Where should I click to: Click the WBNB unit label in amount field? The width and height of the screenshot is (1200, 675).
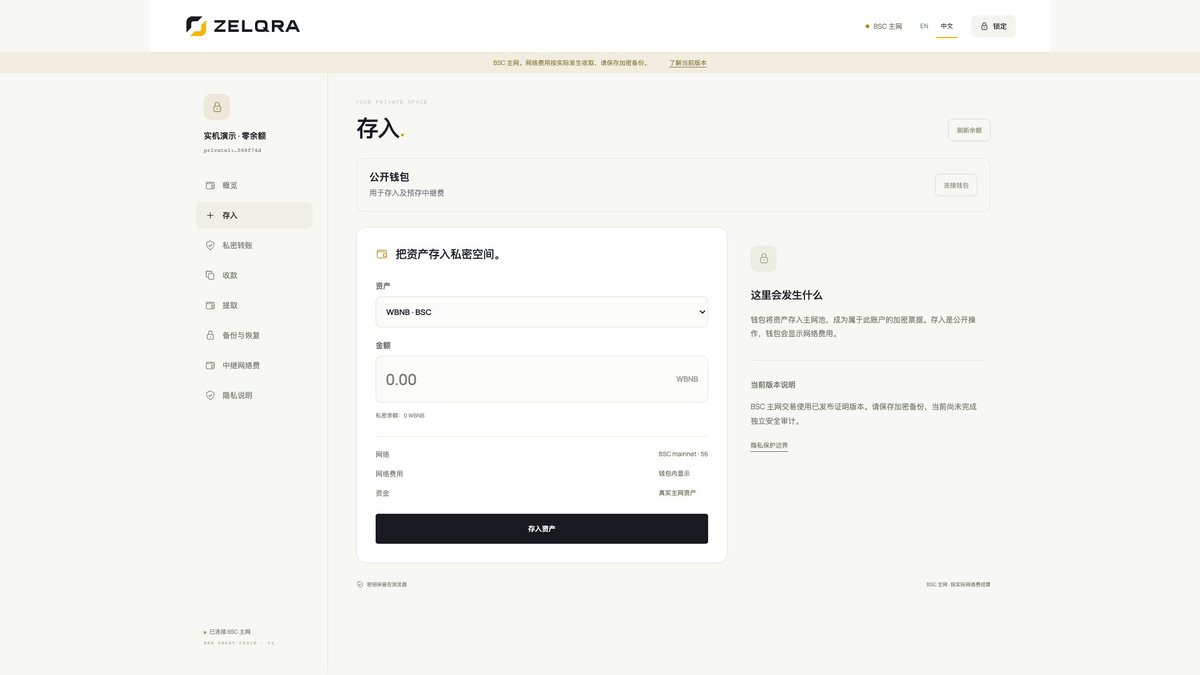(x=687, y=379)
